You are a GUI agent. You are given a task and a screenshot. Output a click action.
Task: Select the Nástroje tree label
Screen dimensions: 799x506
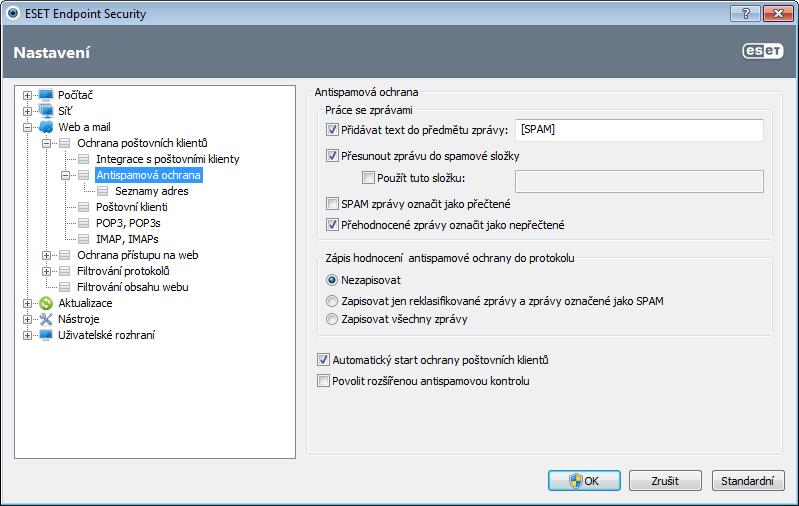pyautogui.click(x=78, y=319)
